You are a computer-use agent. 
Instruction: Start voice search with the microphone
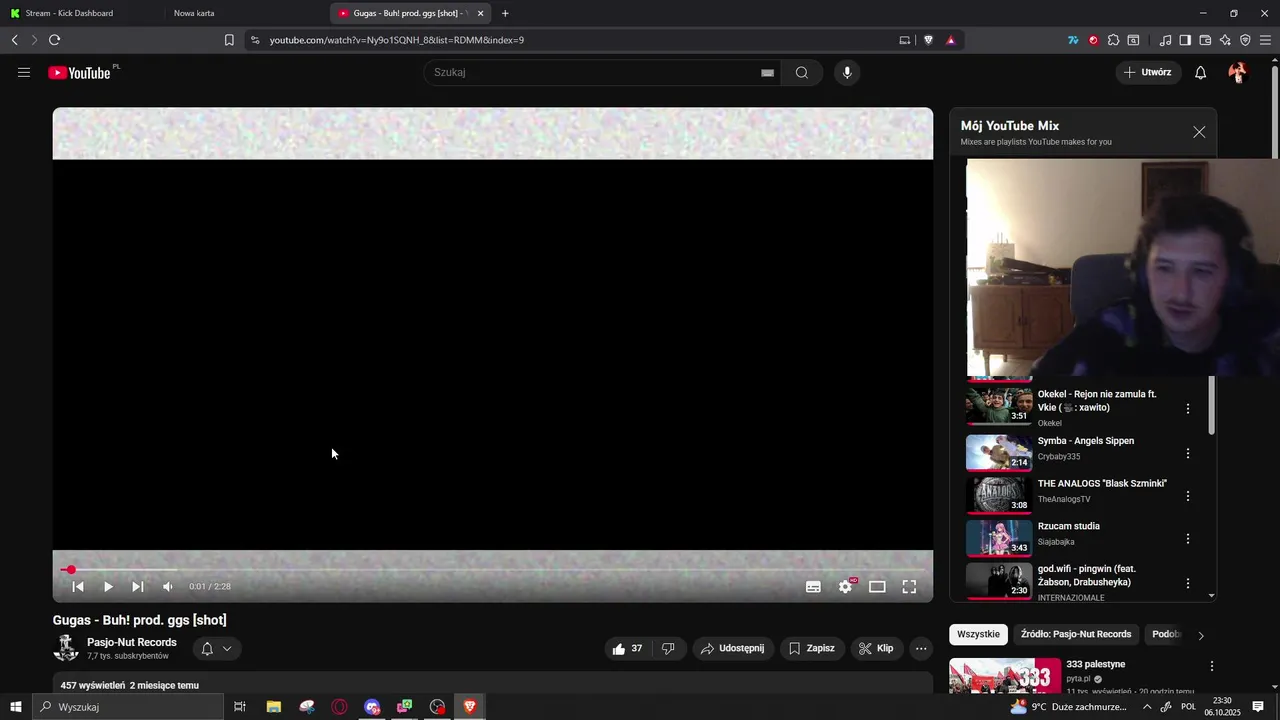tap(847, 72)
